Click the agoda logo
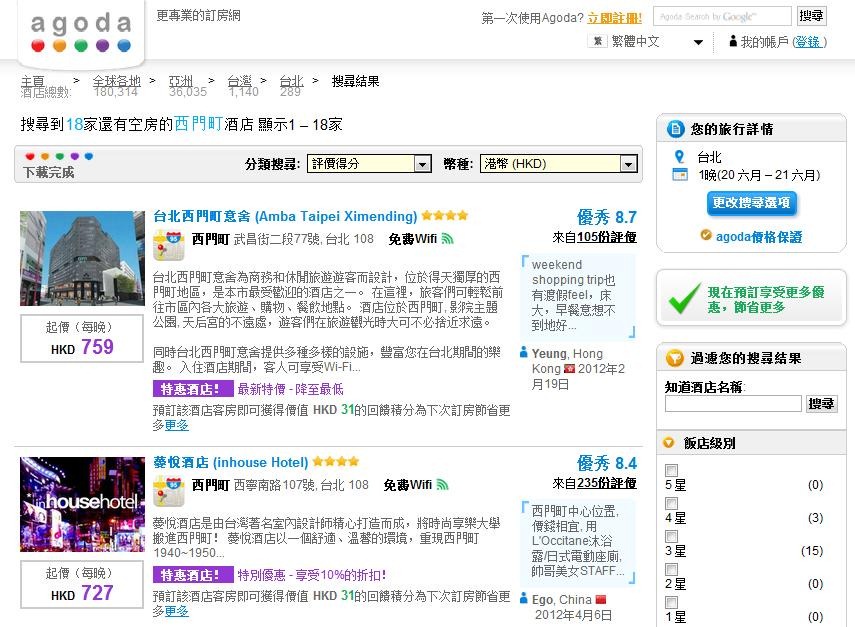The image size is (855, 627). 81,33
